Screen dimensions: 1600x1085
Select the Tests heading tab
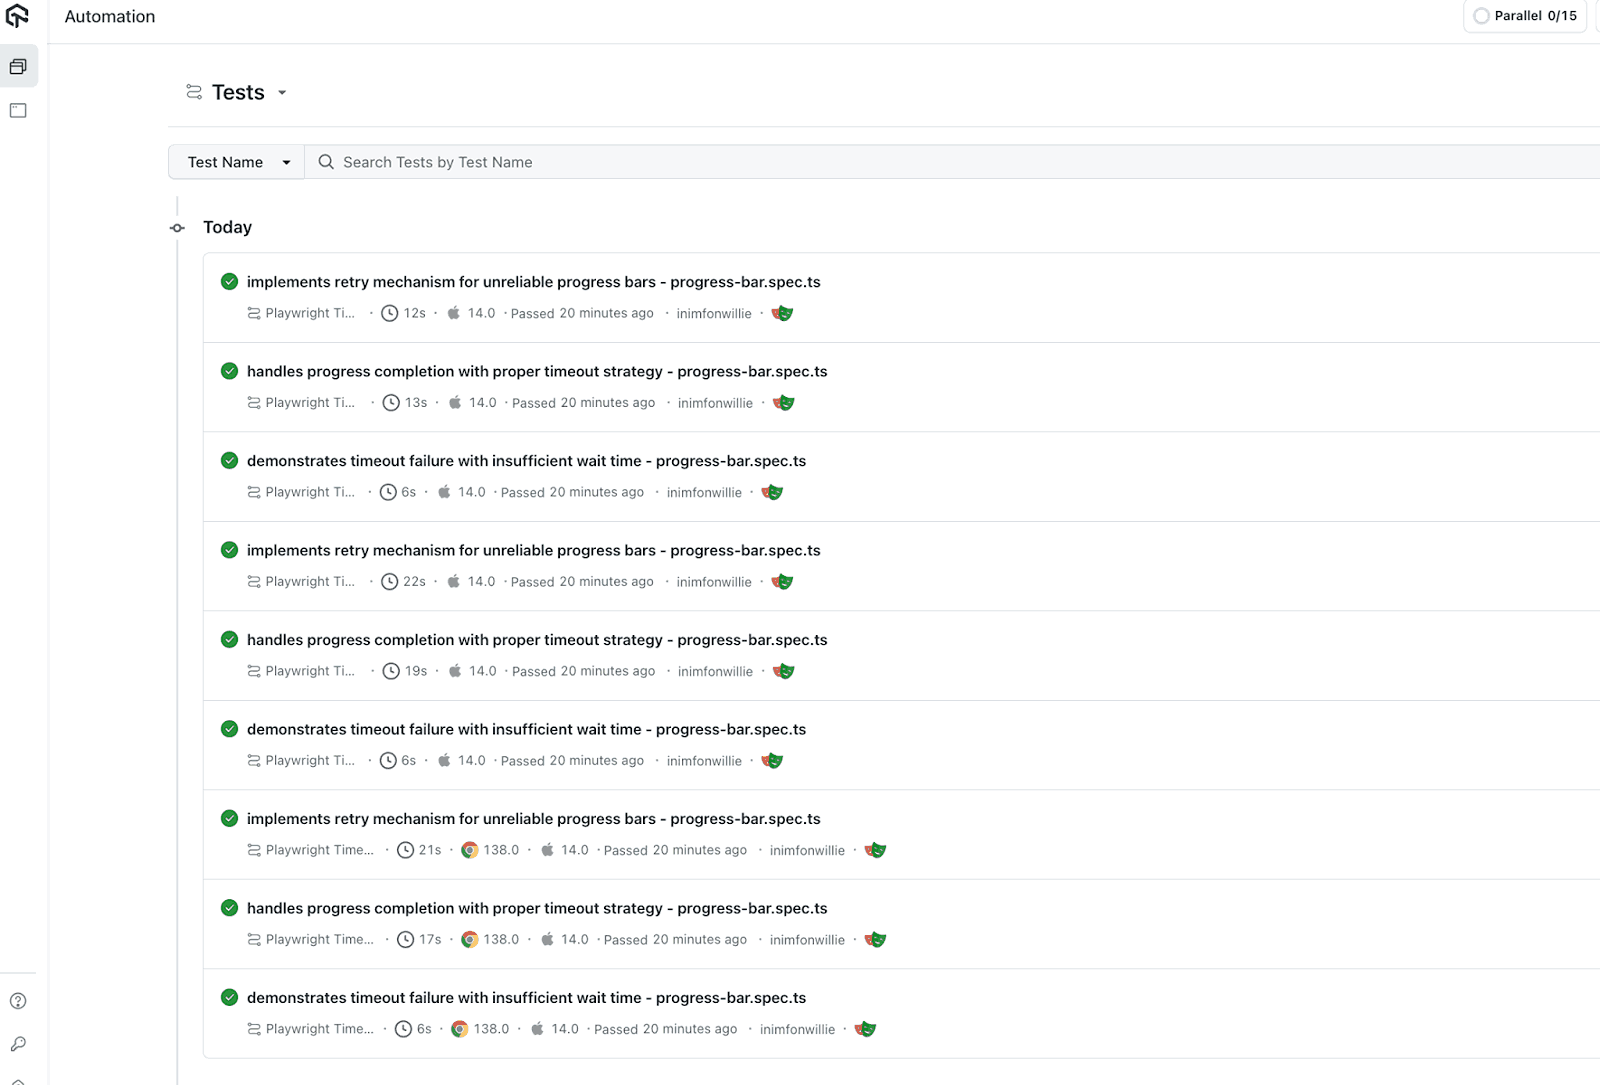[x=237, y=92]
